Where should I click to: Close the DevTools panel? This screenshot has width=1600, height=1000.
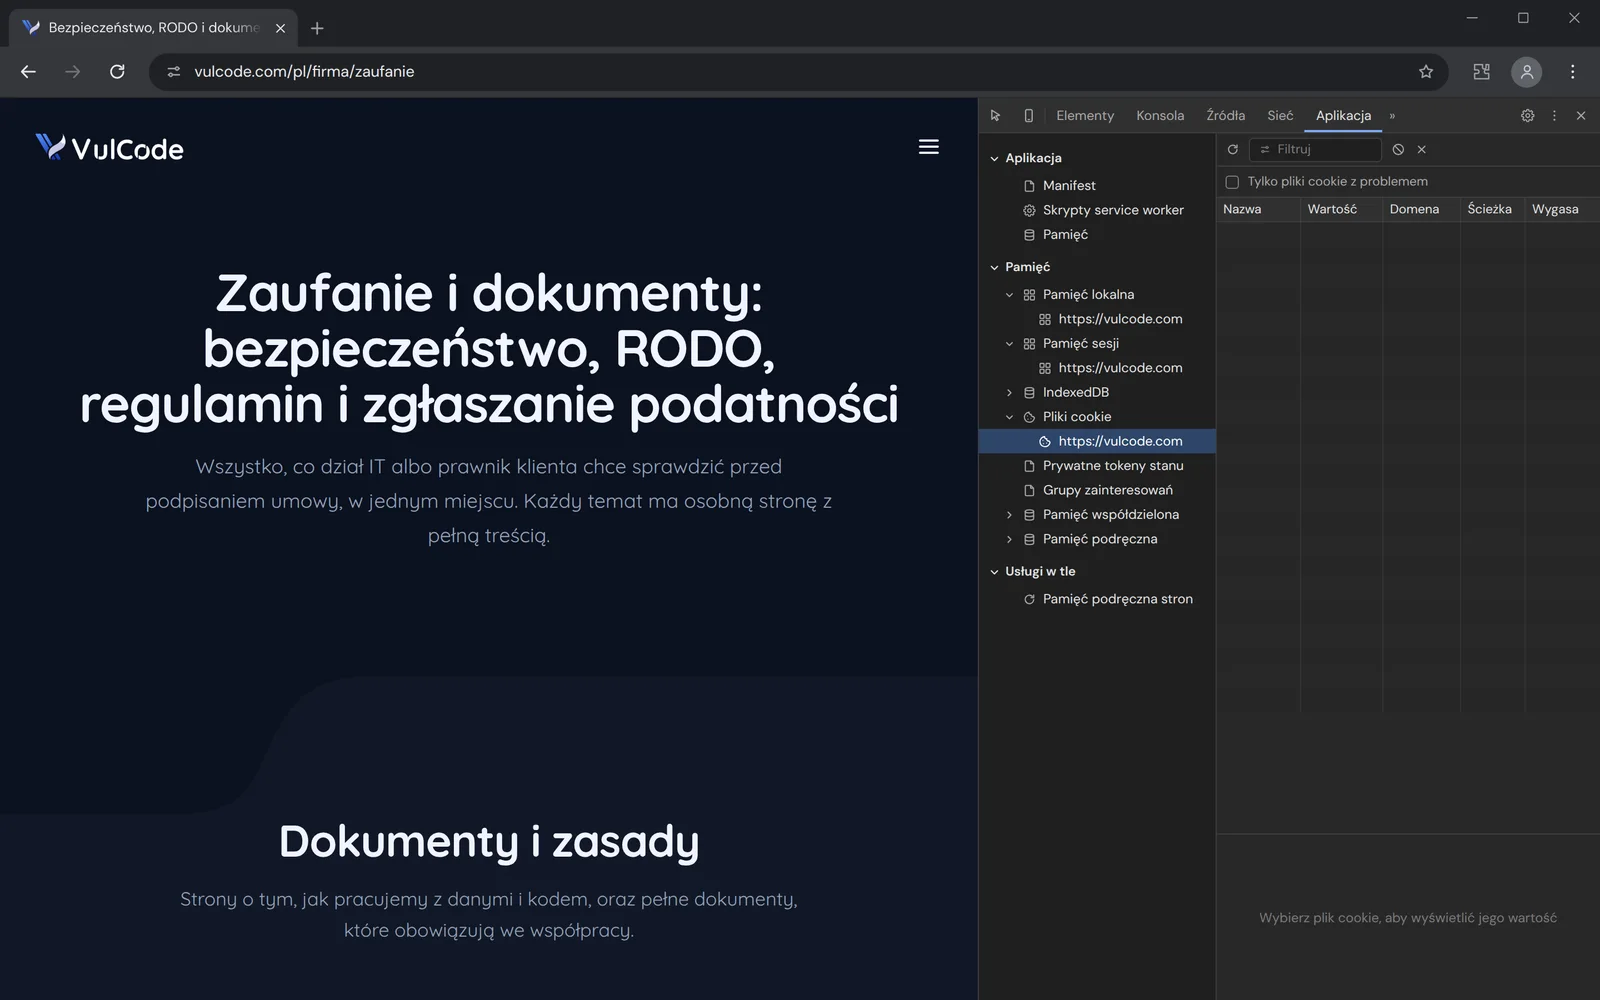tap(1581, 116)
